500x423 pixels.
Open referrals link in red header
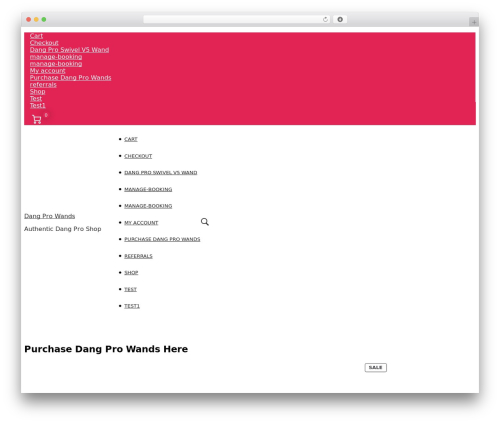click(x=43, y=85)
